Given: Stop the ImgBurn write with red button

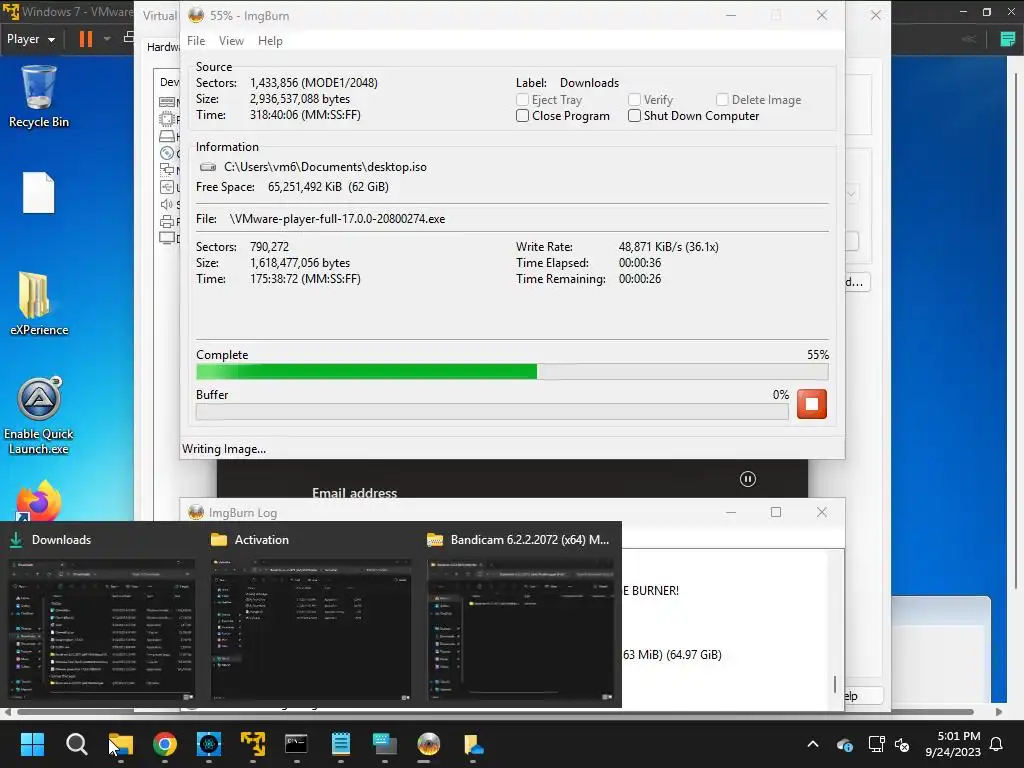Looking at the screenshot, I should click(x=812, y=404).
